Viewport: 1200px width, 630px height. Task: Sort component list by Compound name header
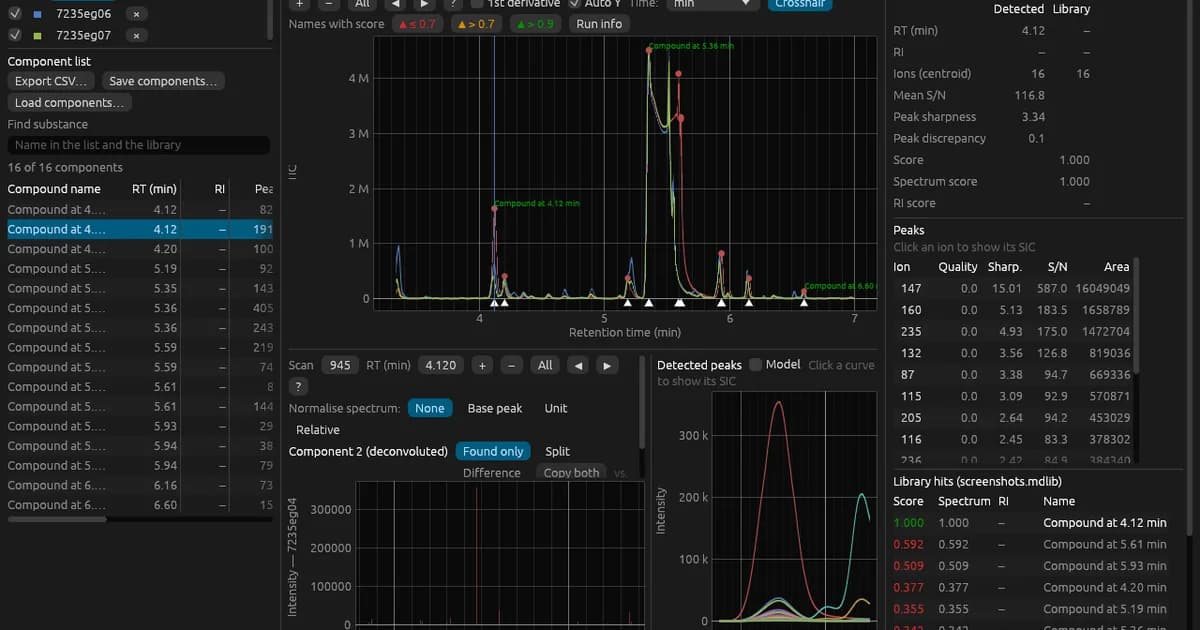point(54,189)
